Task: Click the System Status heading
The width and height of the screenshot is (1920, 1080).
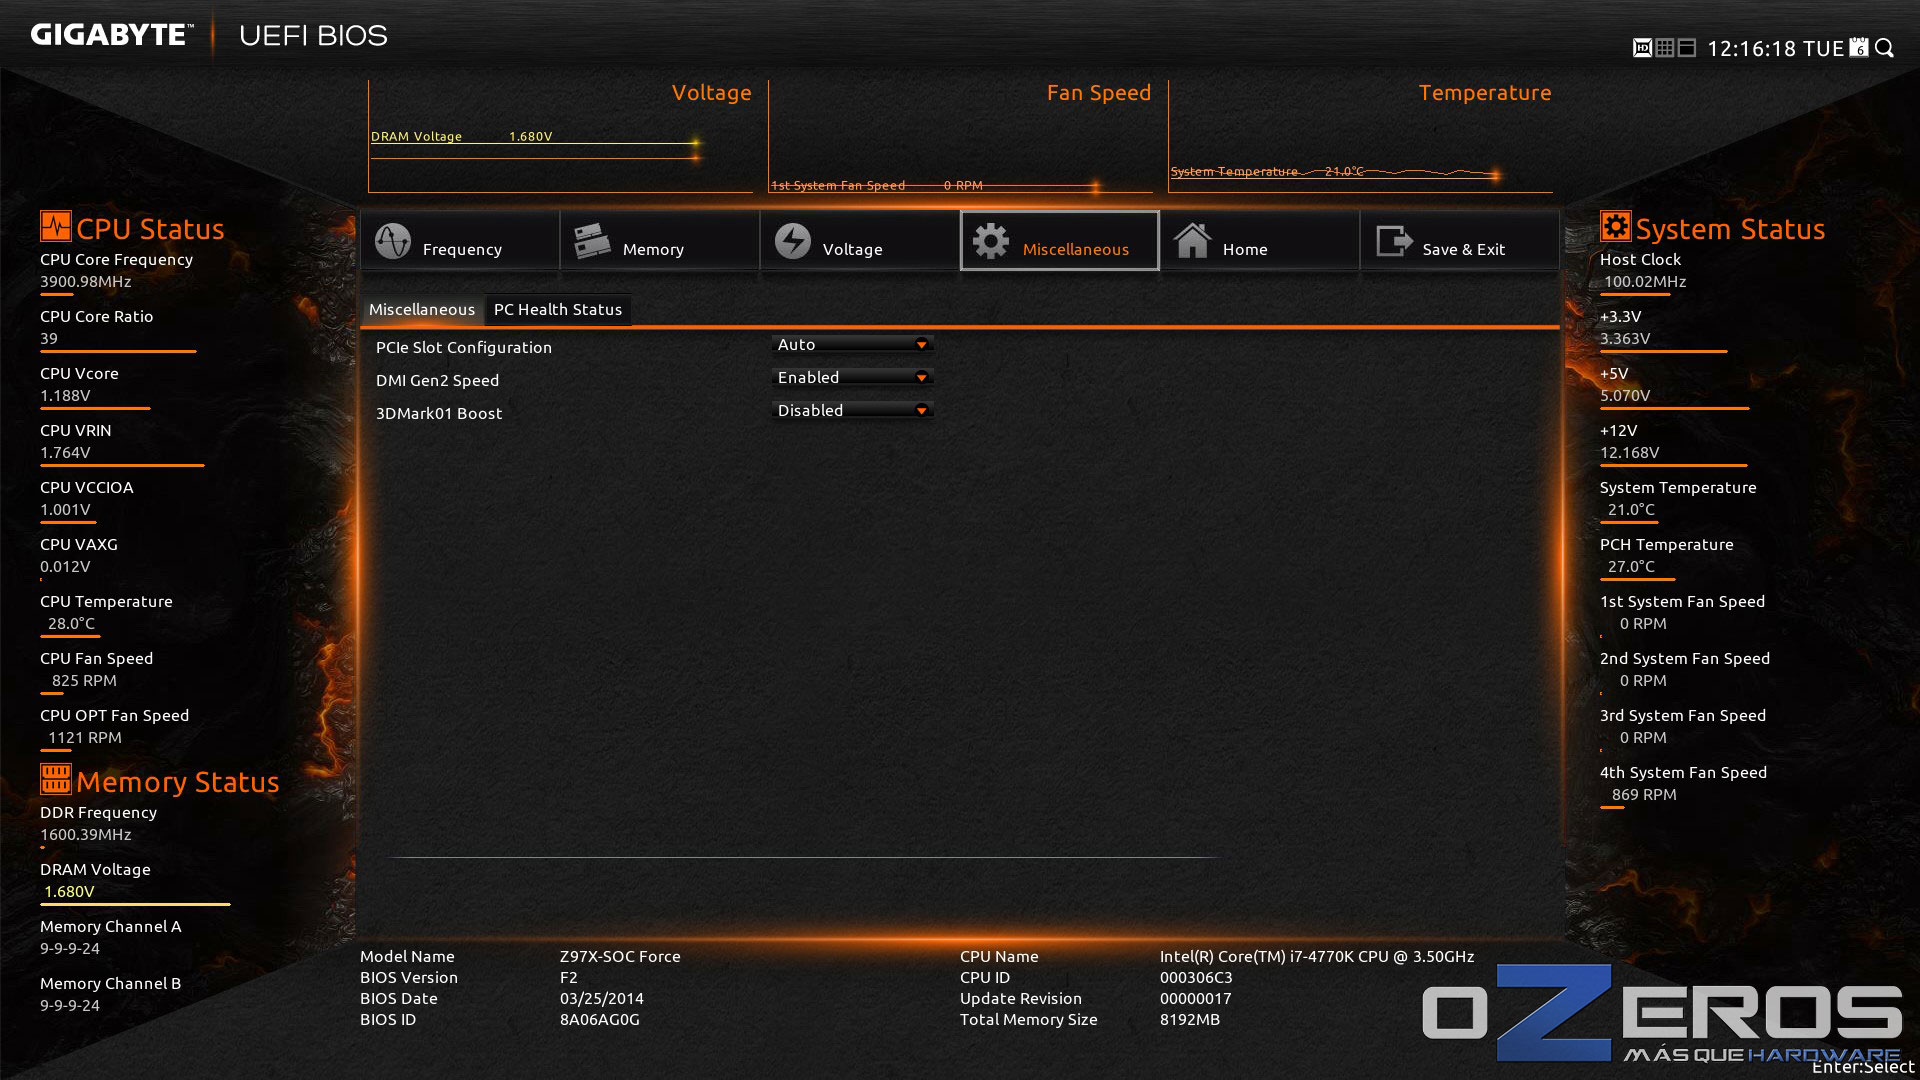Action: (x=1730, y=229)
